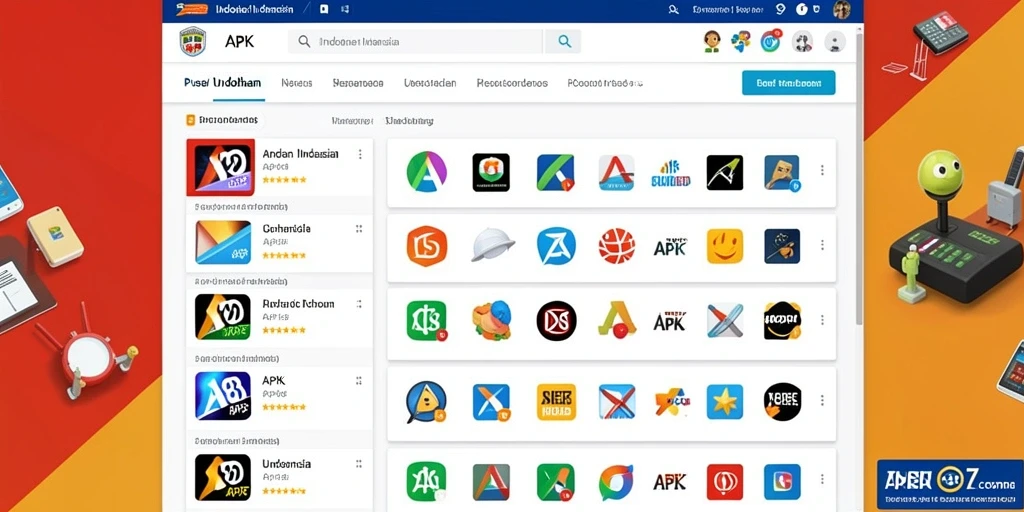Click the shield logo beside APK title
This screenshot has width=1024, height=512.
click(x=193, y=42)
